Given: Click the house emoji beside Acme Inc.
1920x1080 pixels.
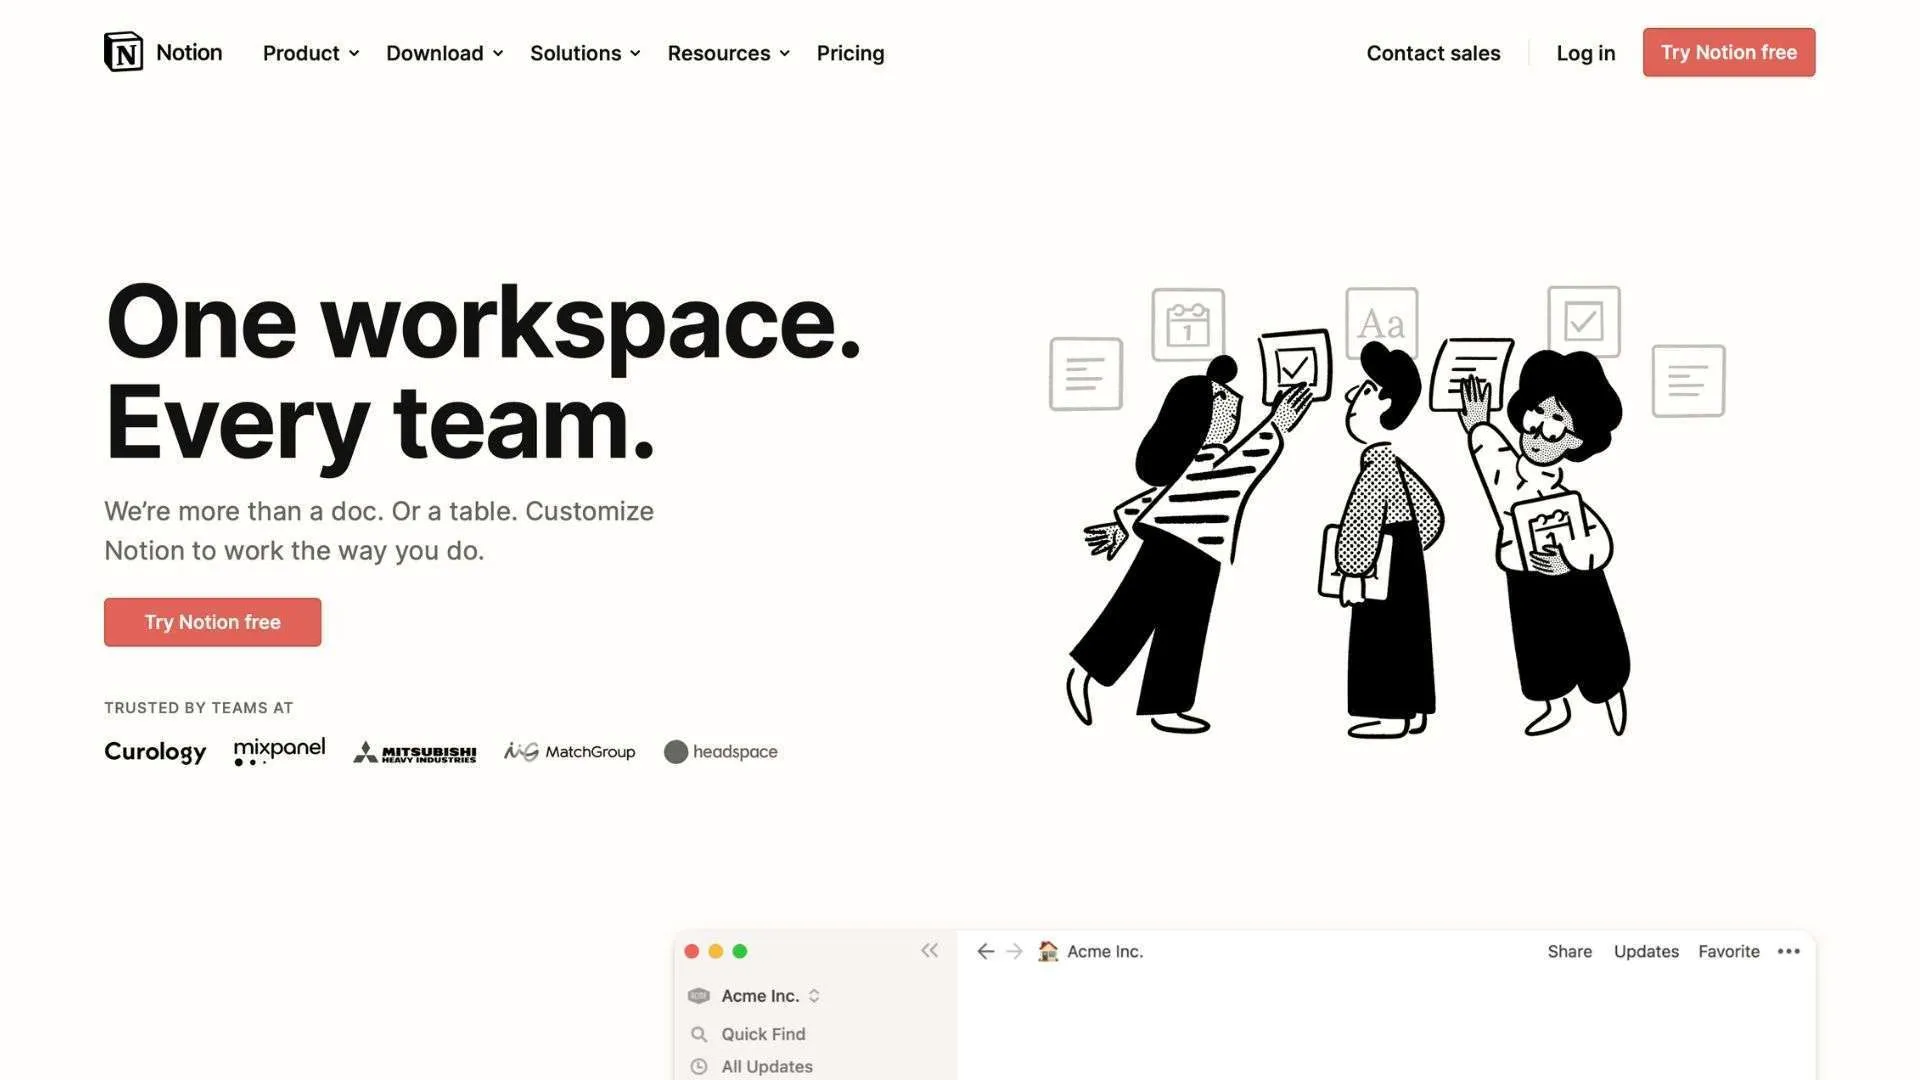Looking at the screenshot, I should [1047, 951].
